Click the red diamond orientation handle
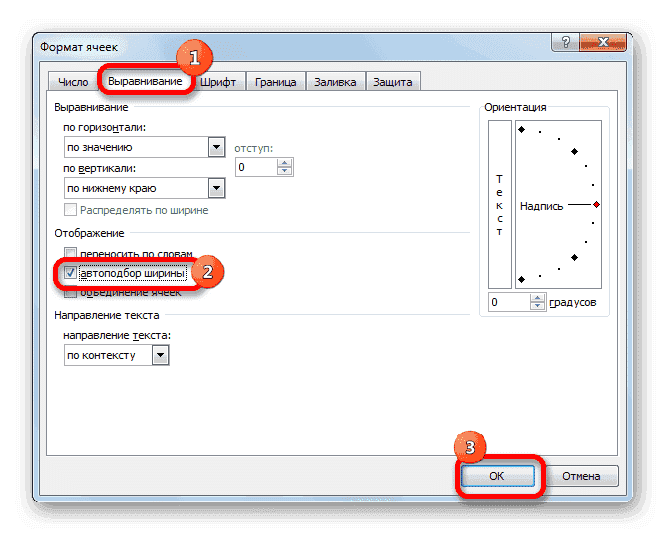The width and height of the screenshot is (666, 535). (596, 205)
